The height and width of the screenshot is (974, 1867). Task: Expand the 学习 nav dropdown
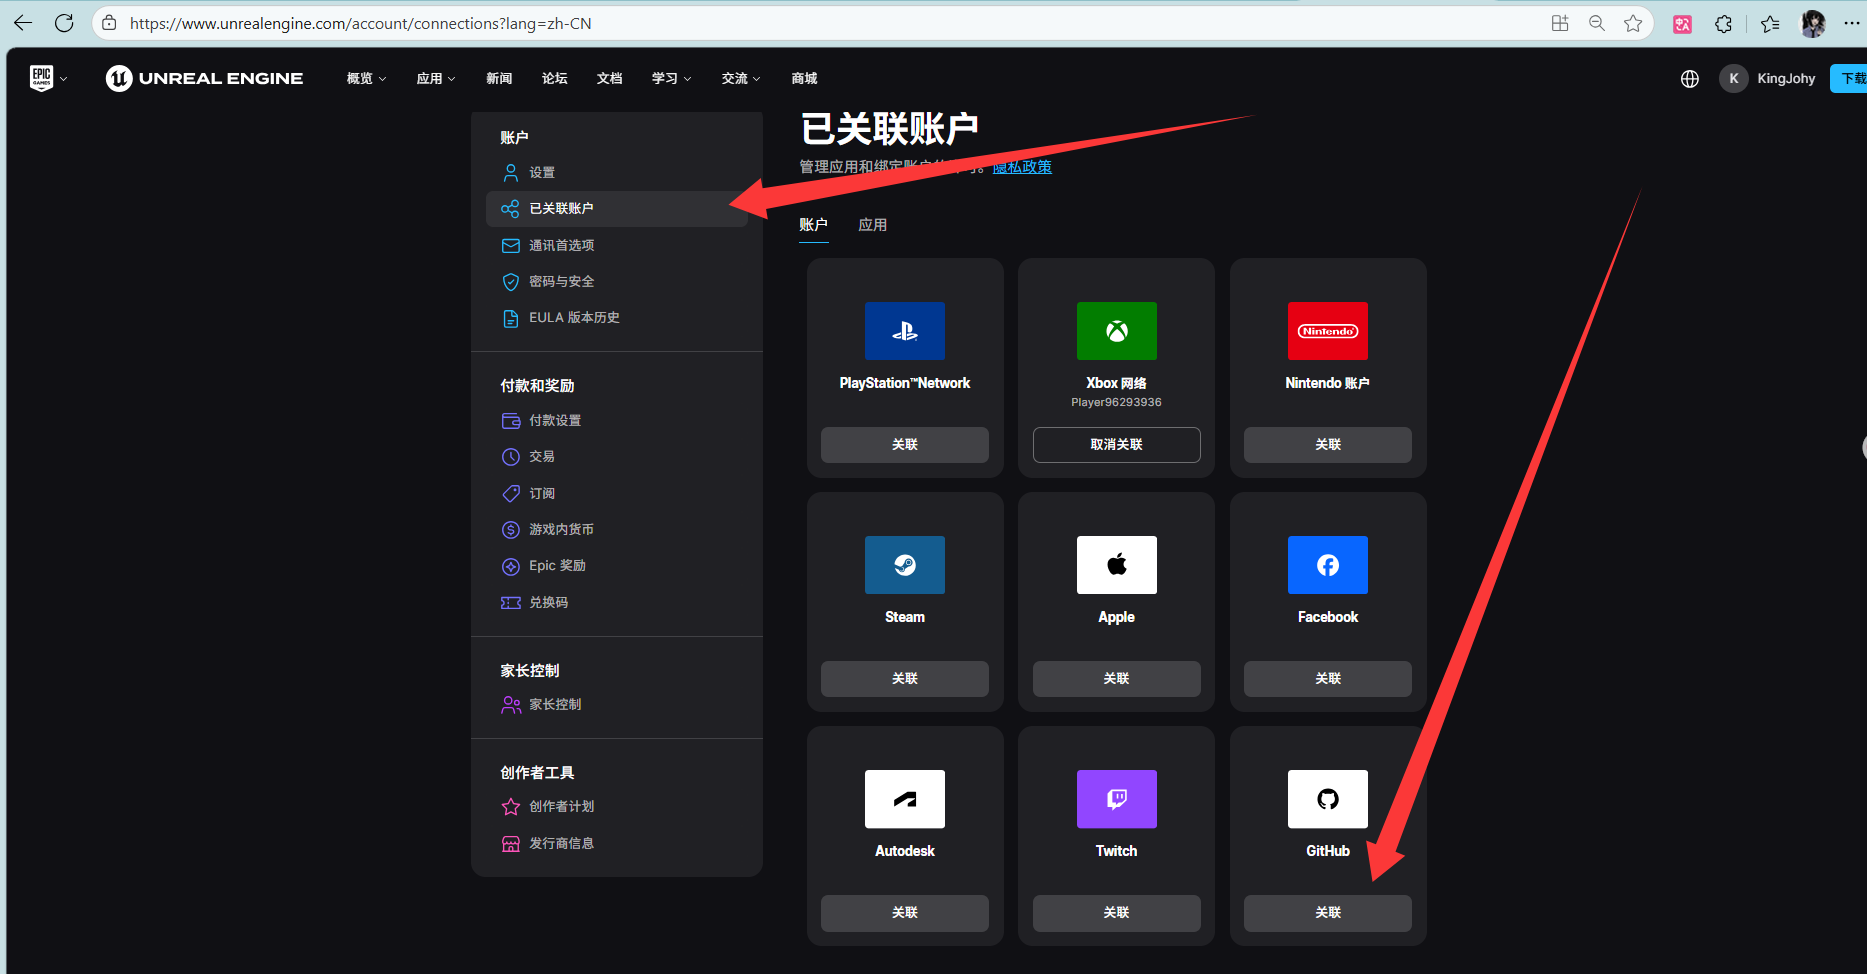click(x=671, y=79)
